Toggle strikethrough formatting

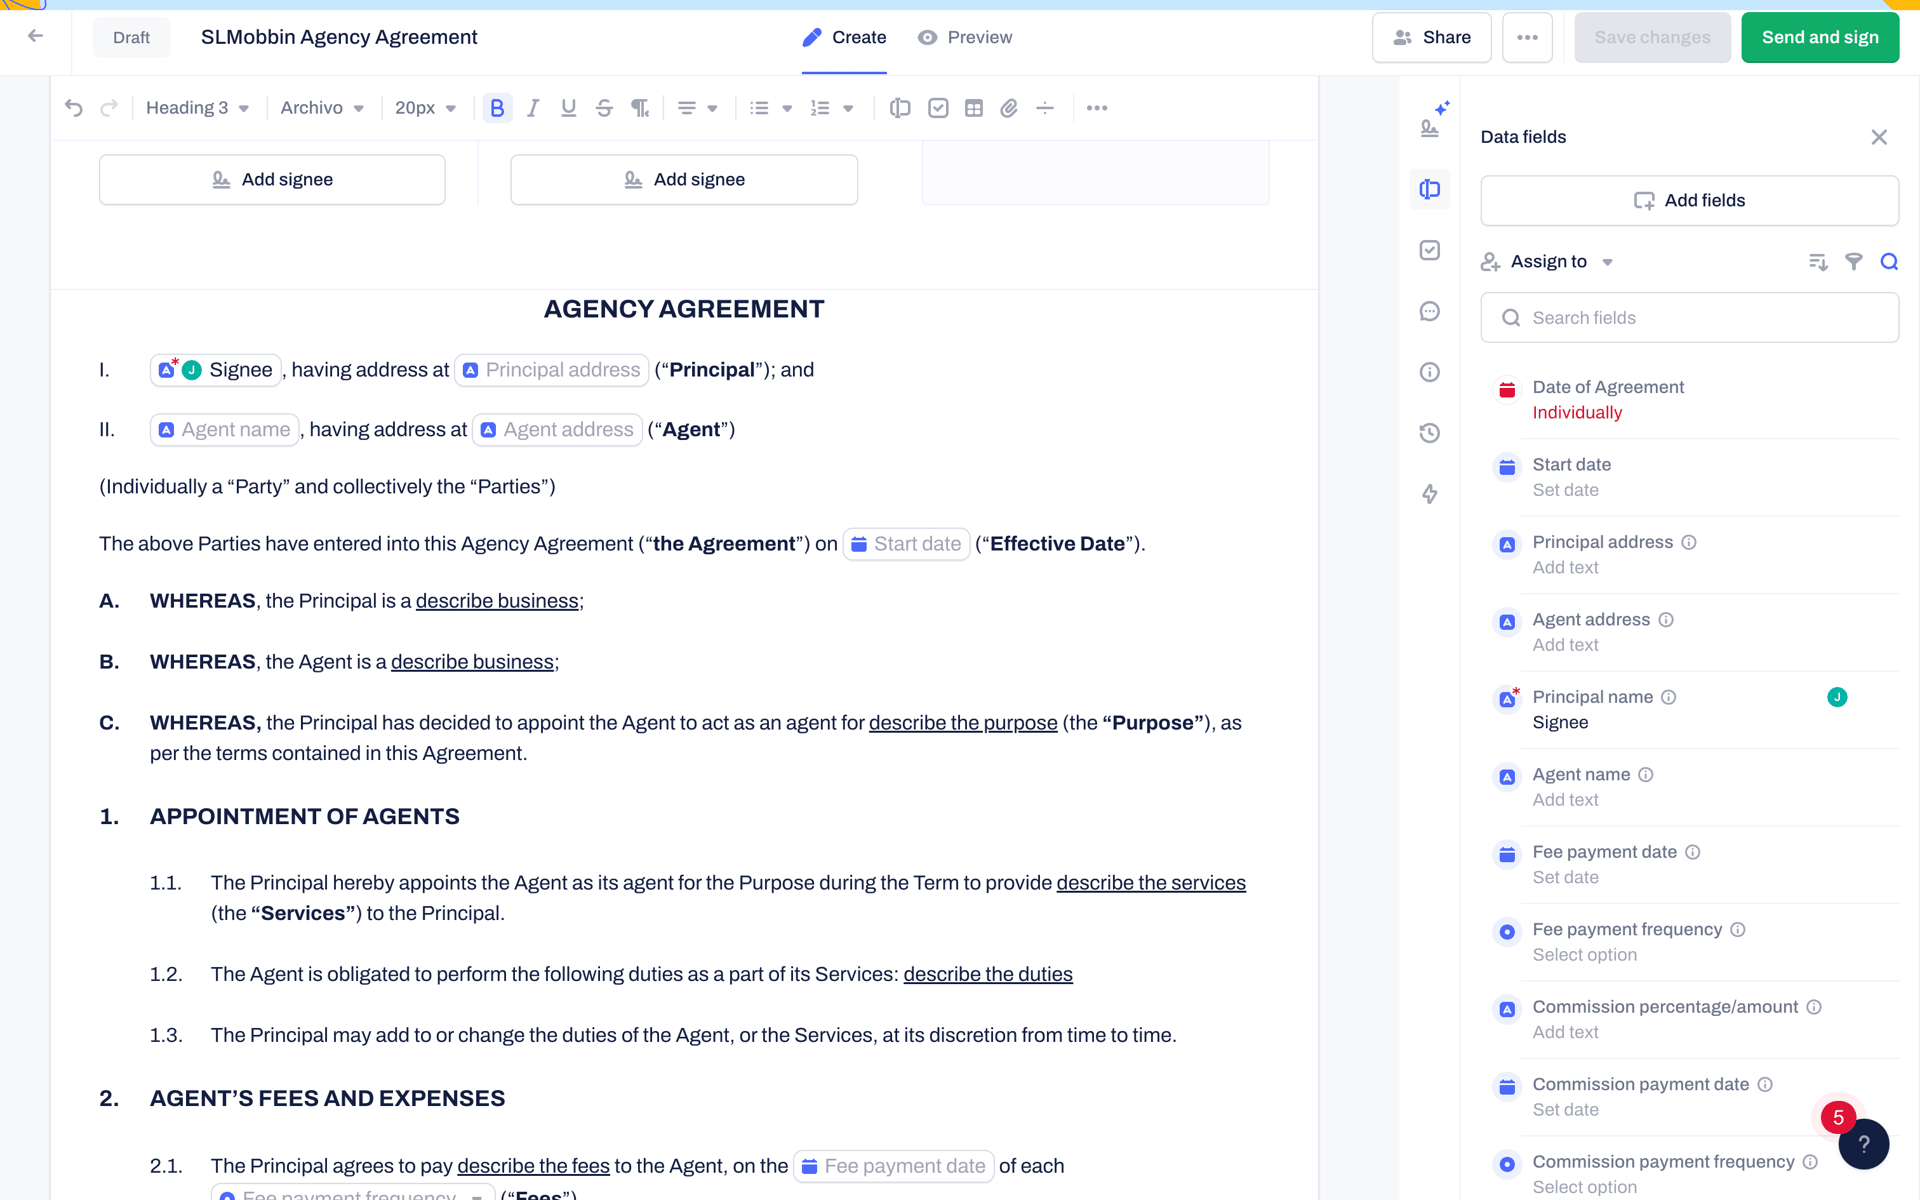[x=604, y=108]
